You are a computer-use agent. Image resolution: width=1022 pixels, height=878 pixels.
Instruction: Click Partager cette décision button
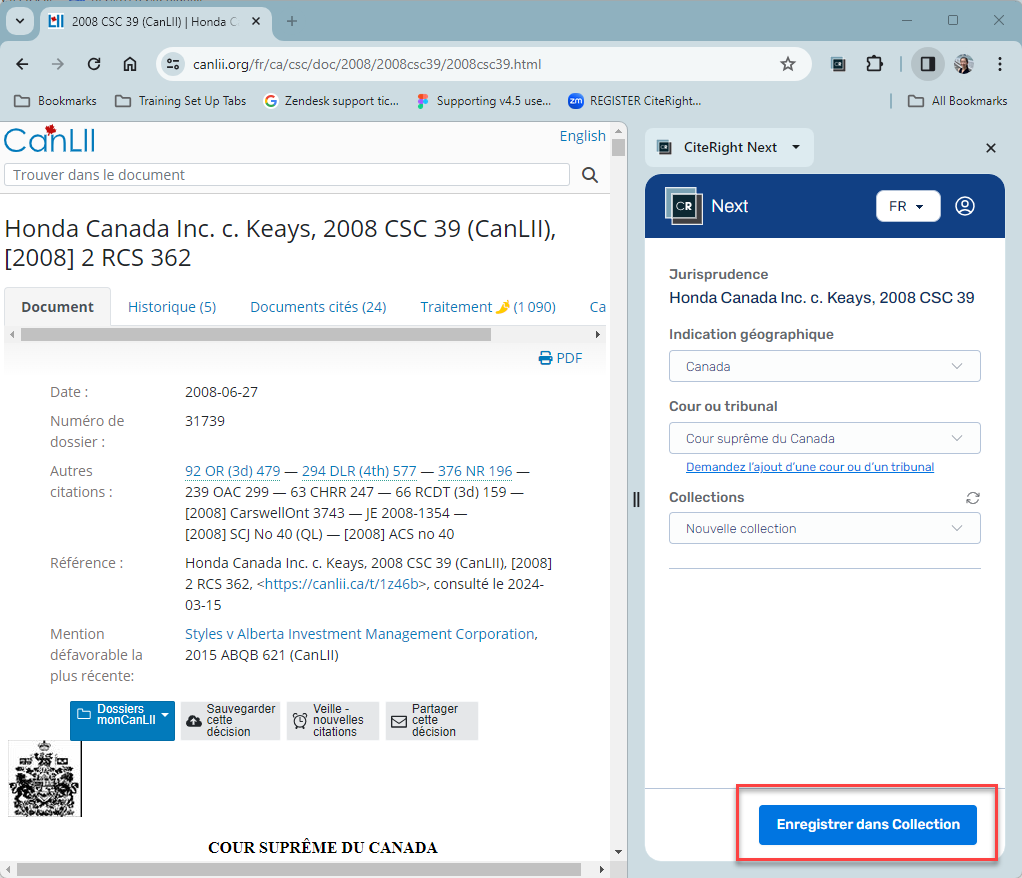coord(431,720)
